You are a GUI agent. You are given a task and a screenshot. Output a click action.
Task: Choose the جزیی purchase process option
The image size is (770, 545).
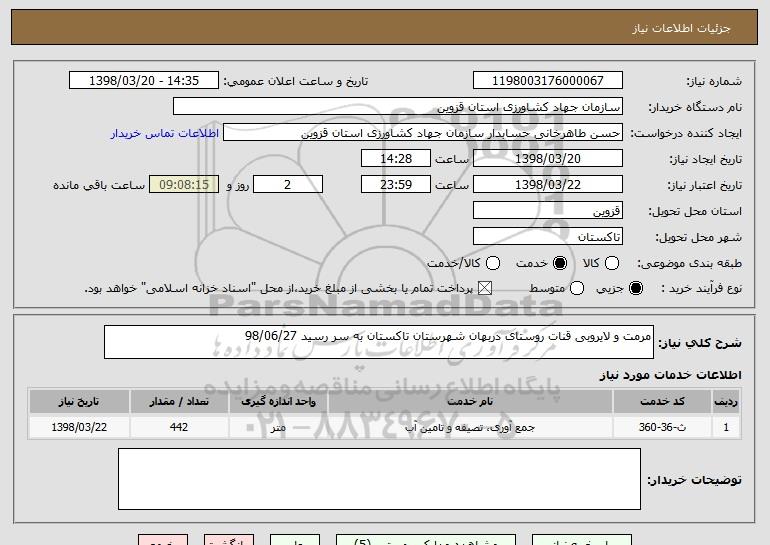[635, 288]
